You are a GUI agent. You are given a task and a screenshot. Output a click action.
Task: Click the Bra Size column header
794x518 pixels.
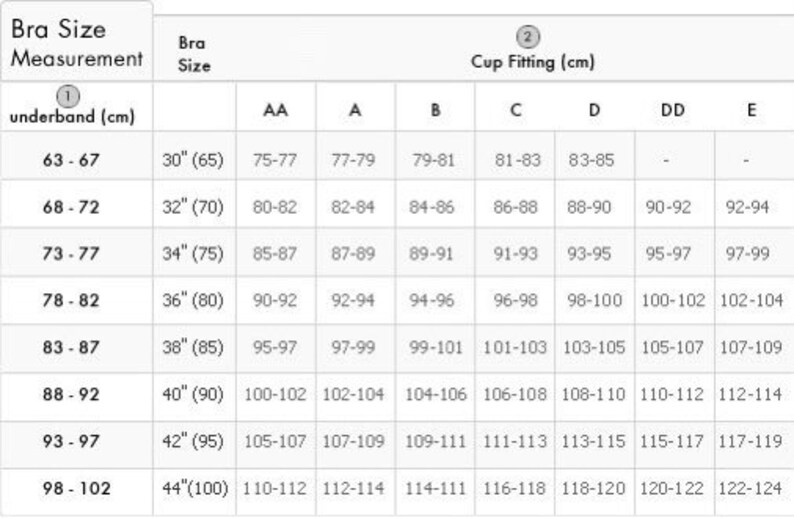(x=194, y=54)
